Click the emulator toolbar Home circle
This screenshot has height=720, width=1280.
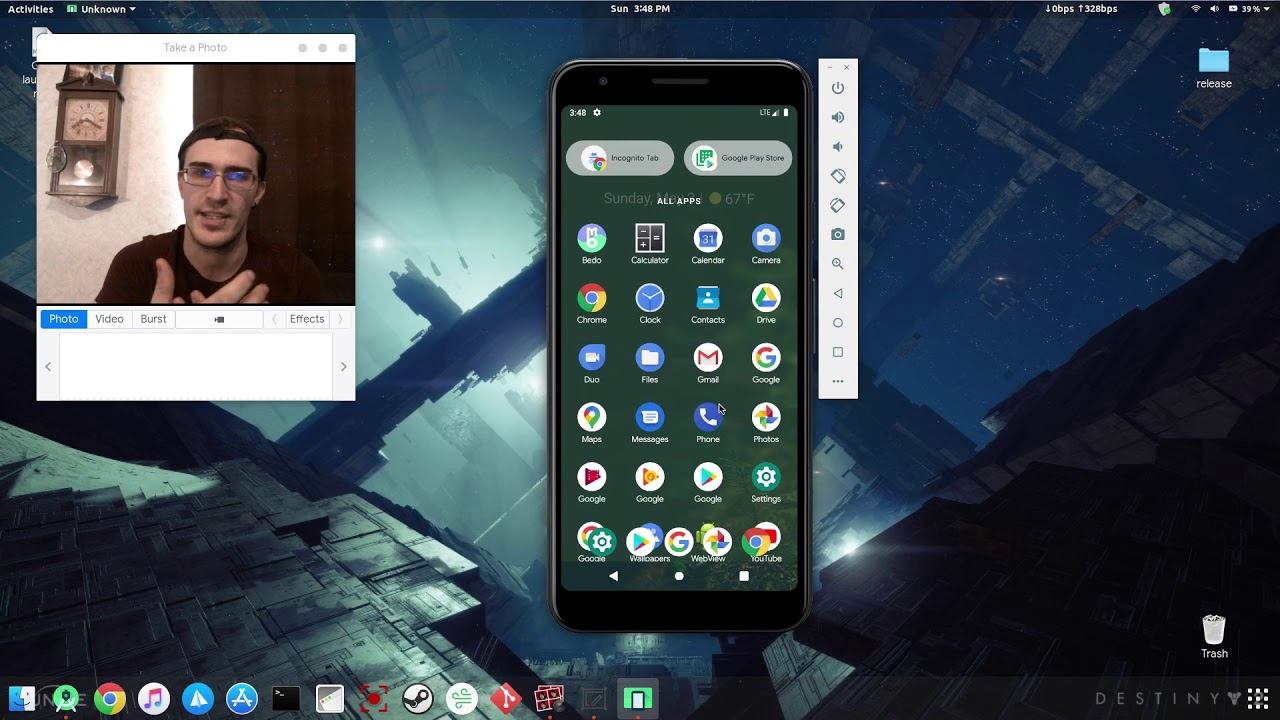coord(838,323)
